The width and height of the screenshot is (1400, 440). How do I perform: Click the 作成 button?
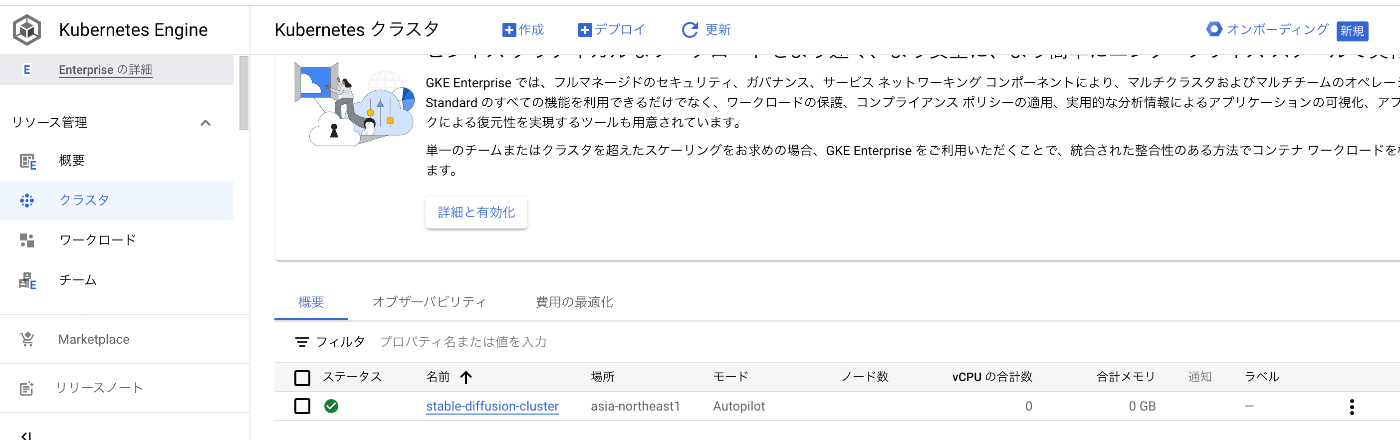click(x=523, y=30)
